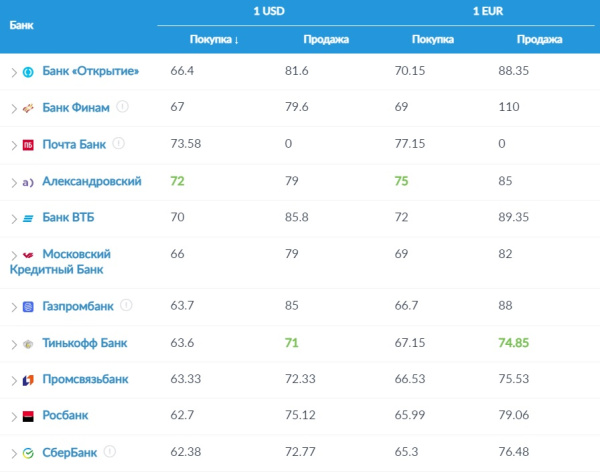
Task: Click the Rosbank red-black logo icon
Action: (x=28, y=416)
